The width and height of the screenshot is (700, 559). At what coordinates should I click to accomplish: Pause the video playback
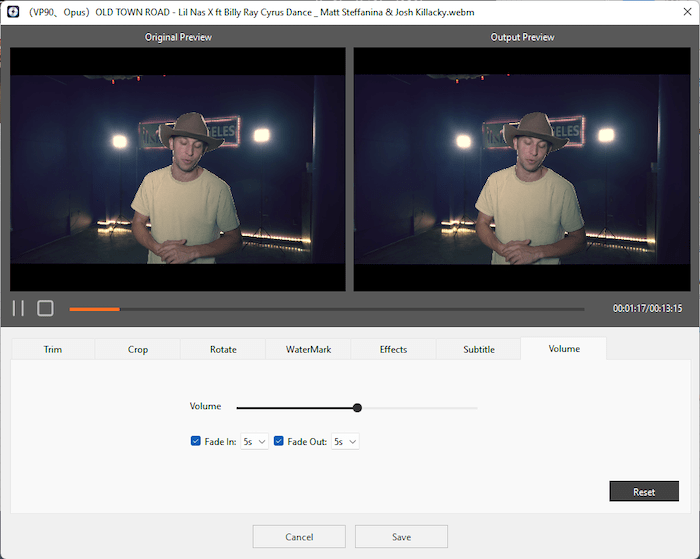(18, 308)
